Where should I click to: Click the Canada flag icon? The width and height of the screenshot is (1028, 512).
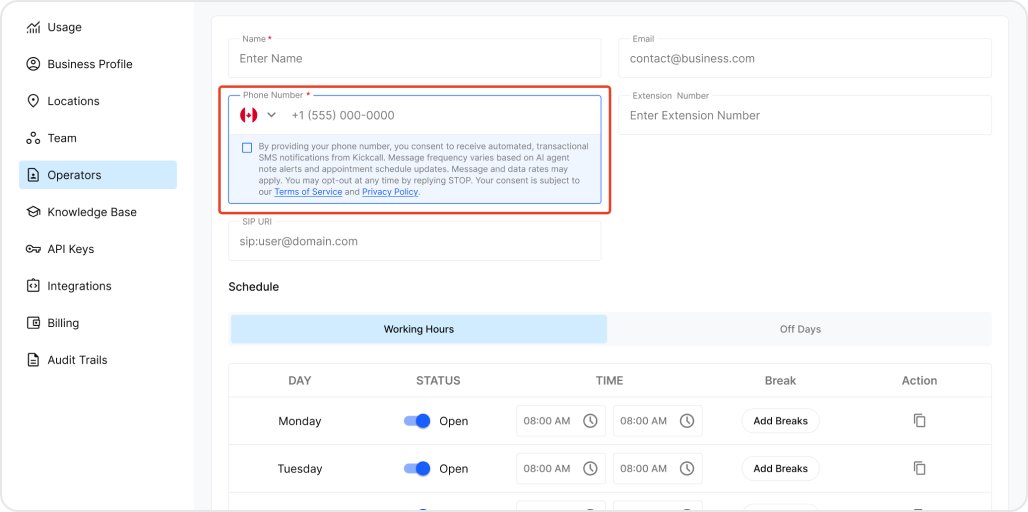248,115
